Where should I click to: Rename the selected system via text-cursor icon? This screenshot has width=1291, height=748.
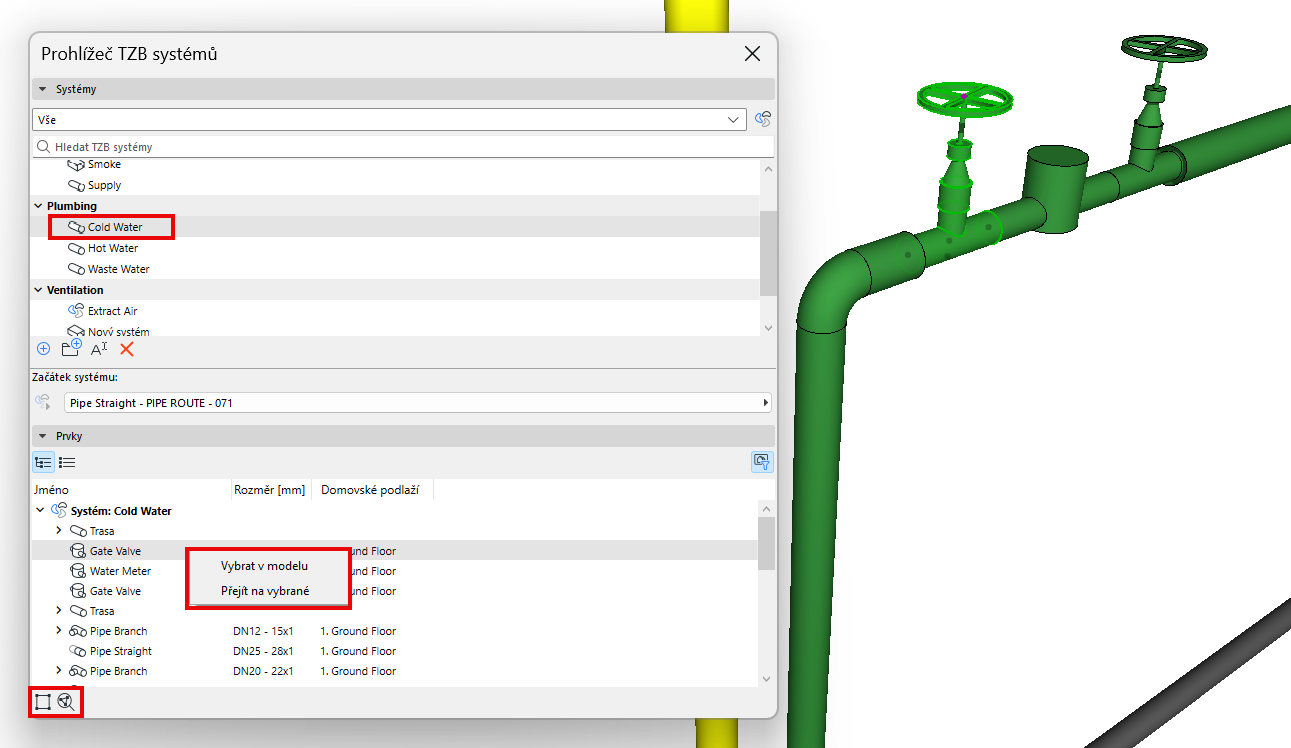(x=99, y=349)
